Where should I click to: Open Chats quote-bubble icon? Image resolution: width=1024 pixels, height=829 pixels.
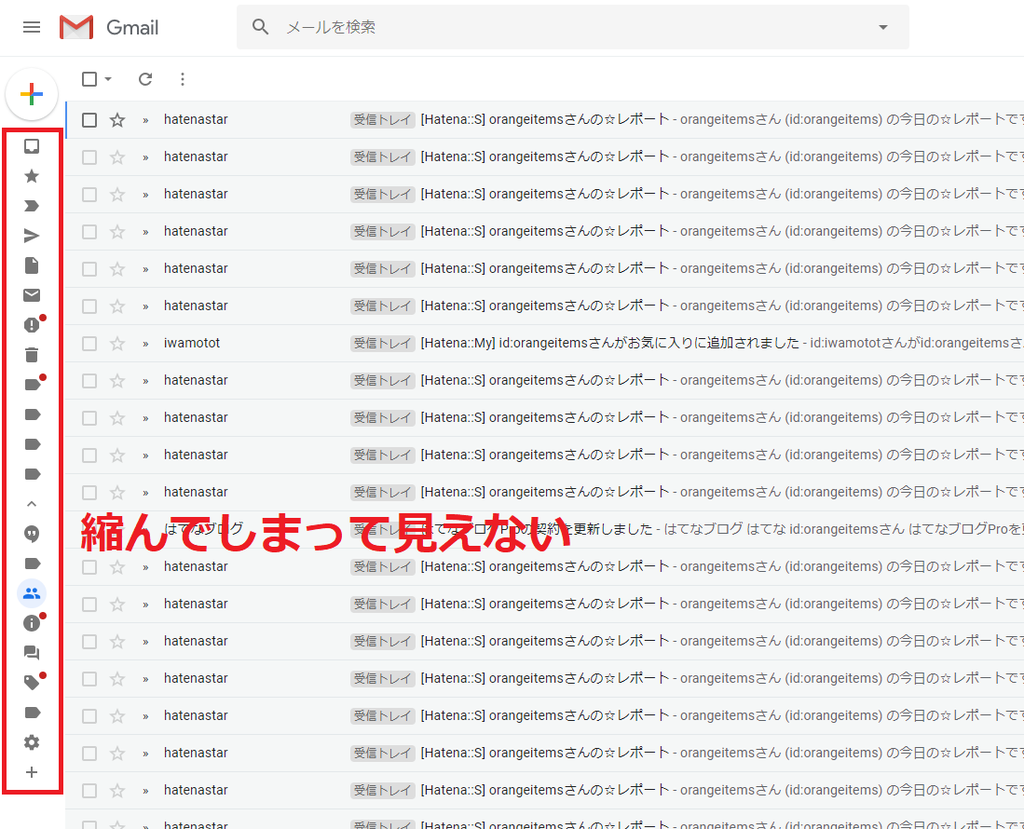pyautogui.click(x=31, y=534)
